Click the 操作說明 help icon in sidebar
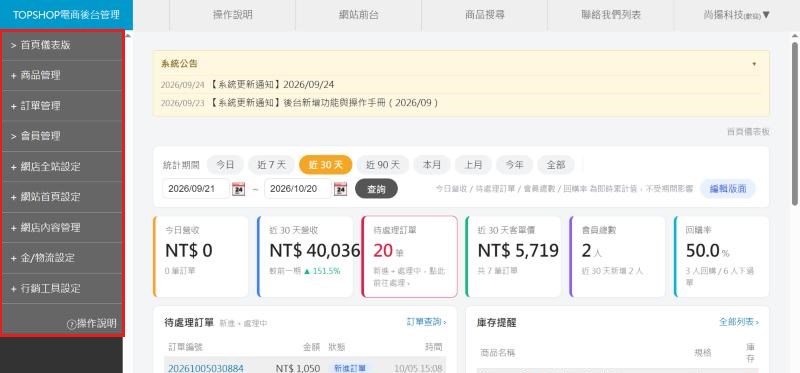This screenshot has height=373, width=800. tap(71, 324)
